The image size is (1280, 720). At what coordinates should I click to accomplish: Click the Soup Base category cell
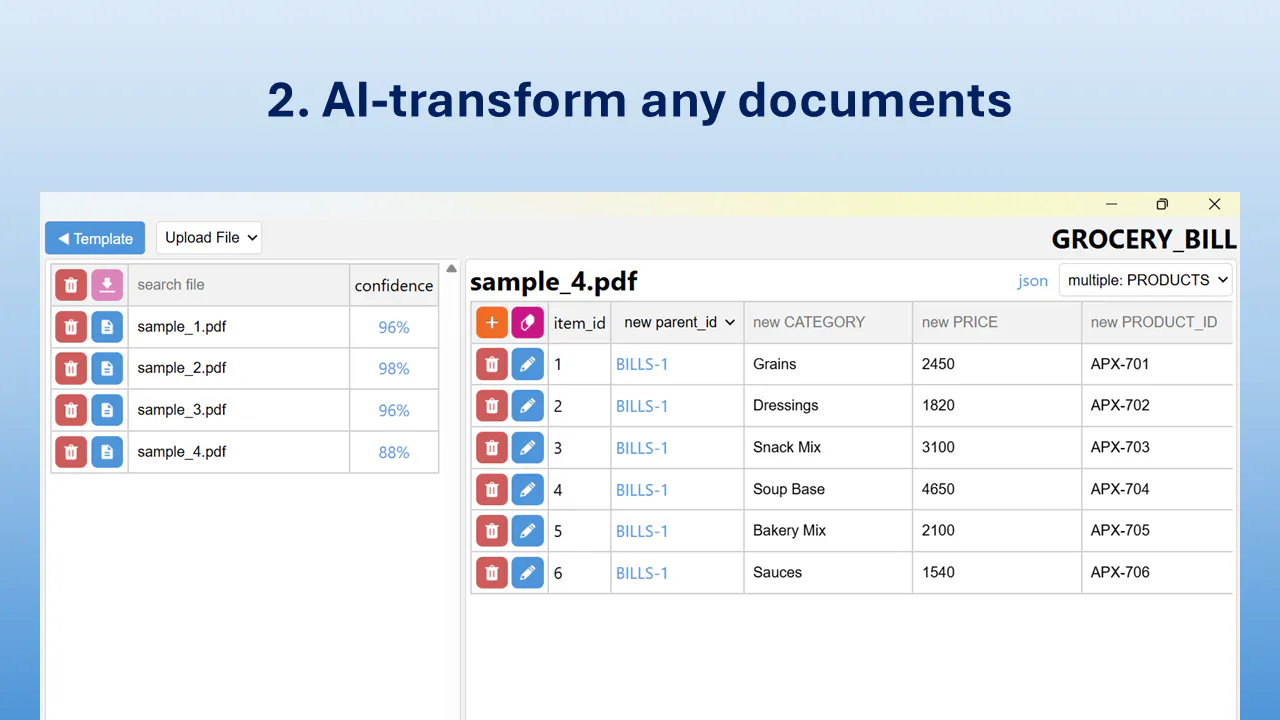pos(829,489)
